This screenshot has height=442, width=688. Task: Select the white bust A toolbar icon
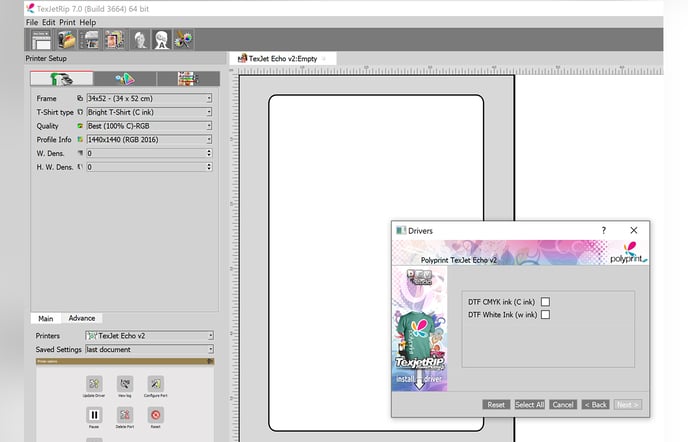point(161,40)
